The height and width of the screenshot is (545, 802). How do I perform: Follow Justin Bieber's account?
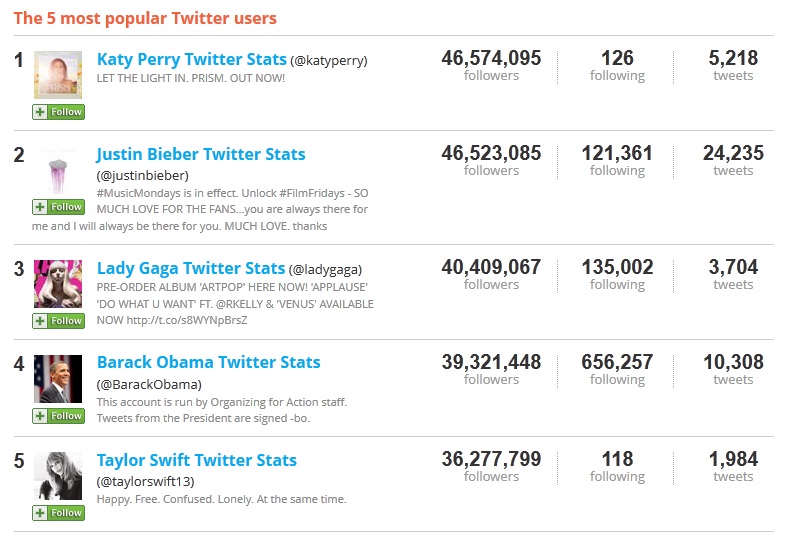tap(58, 207)
